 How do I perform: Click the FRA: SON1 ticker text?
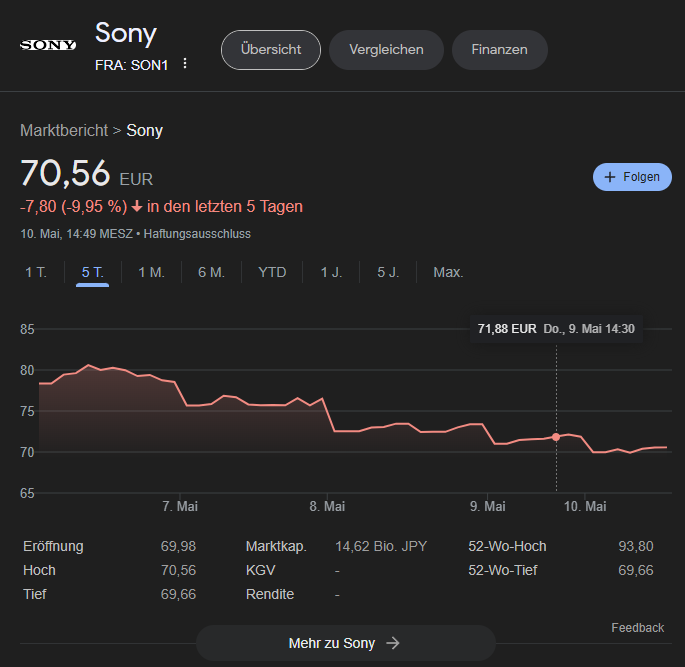[131, 65]
